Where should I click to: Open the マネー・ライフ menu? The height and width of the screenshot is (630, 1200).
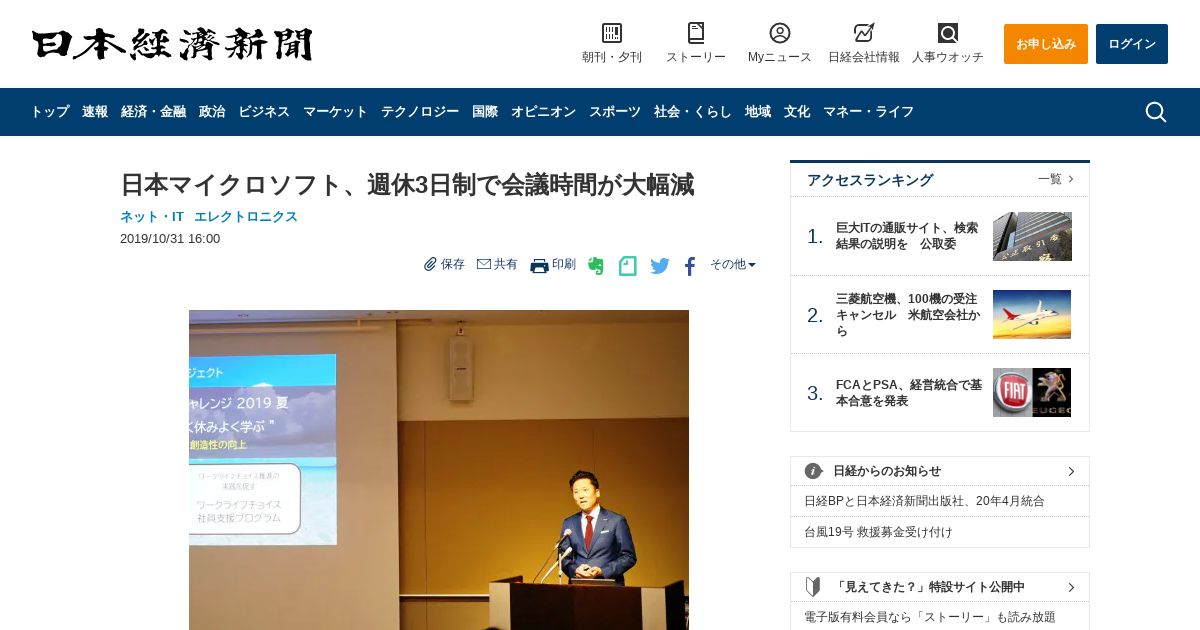868,112
